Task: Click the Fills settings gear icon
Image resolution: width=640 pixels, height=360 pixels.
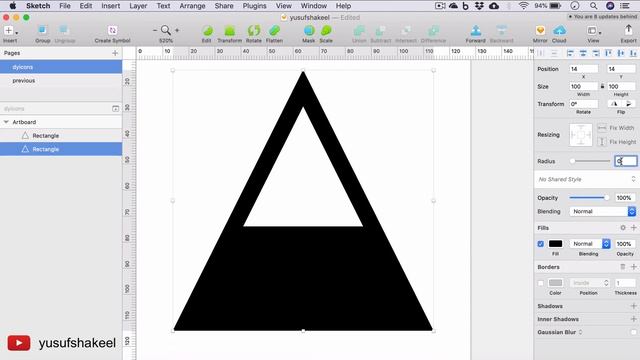Action: (623, 228)
